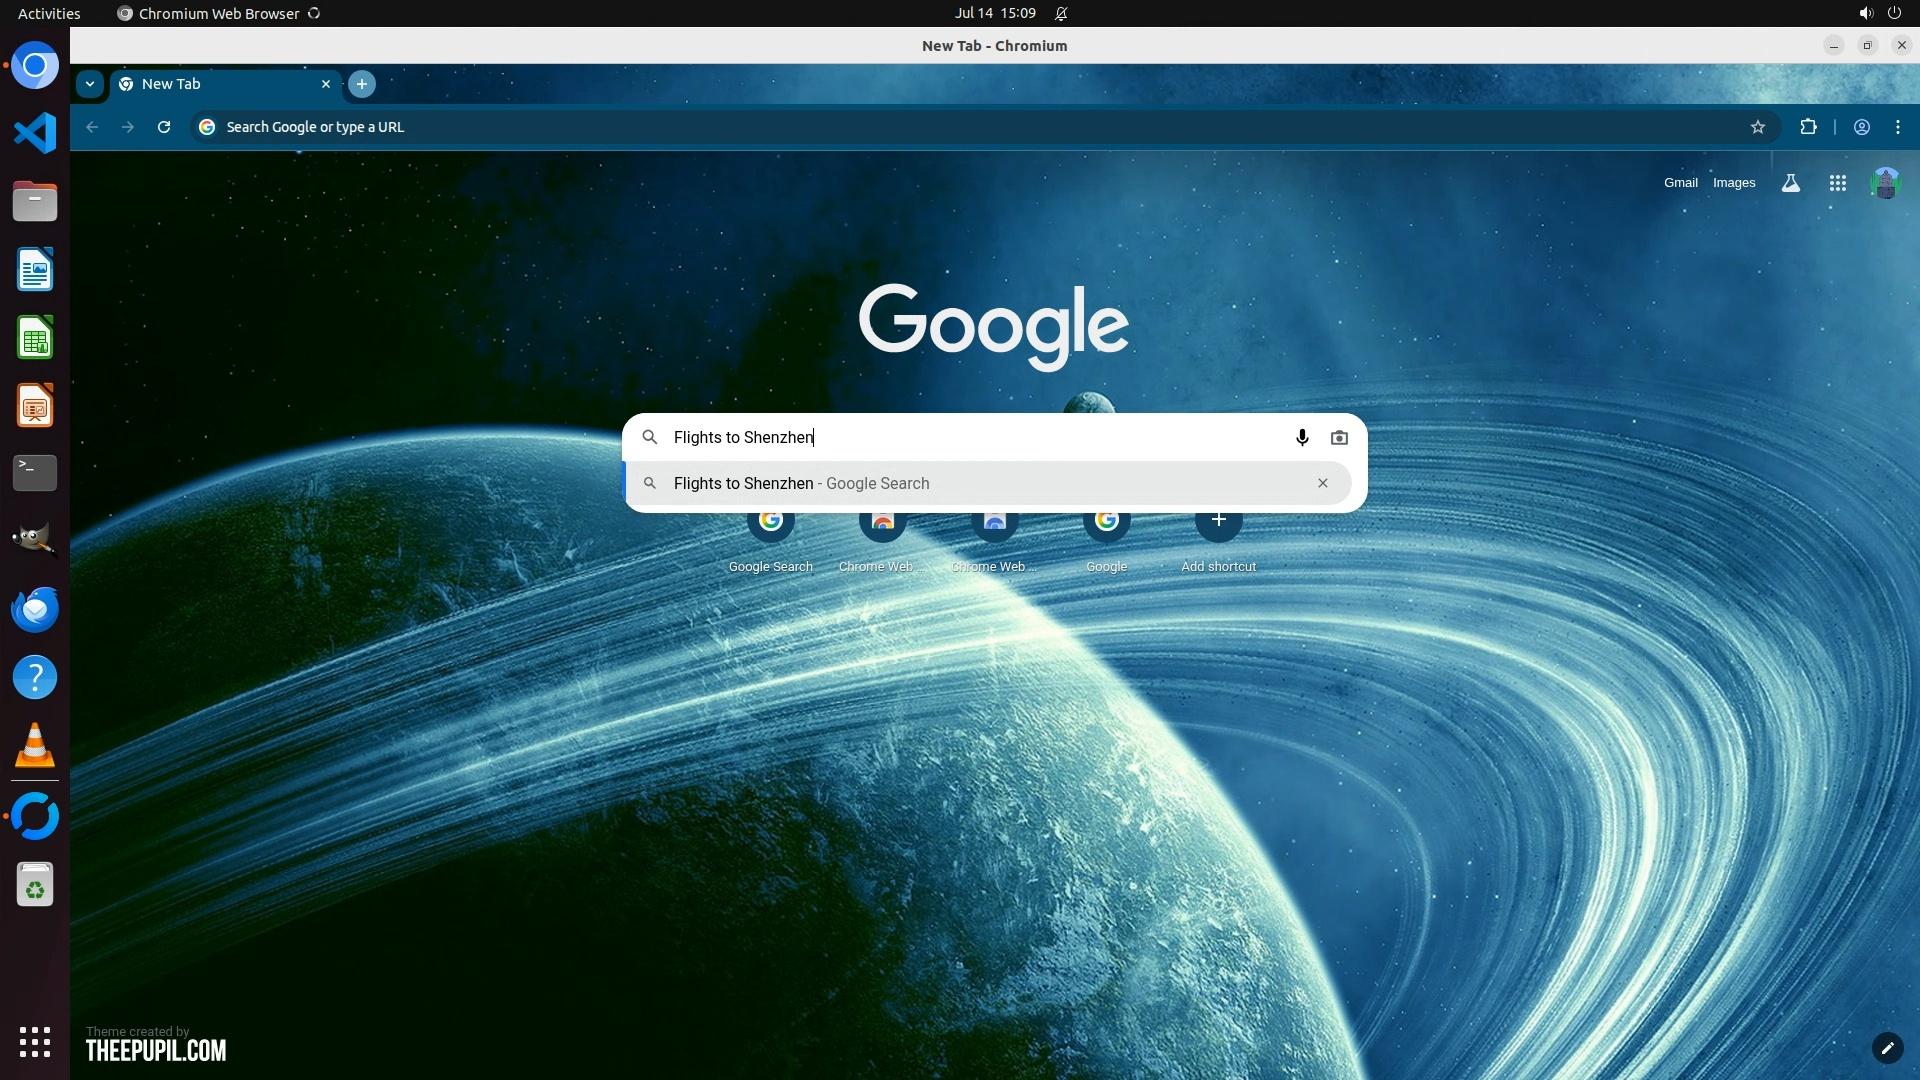Open the Chromium three-dot menu
Viewport: 1920px width, 1080px height.
[1897, 127]
